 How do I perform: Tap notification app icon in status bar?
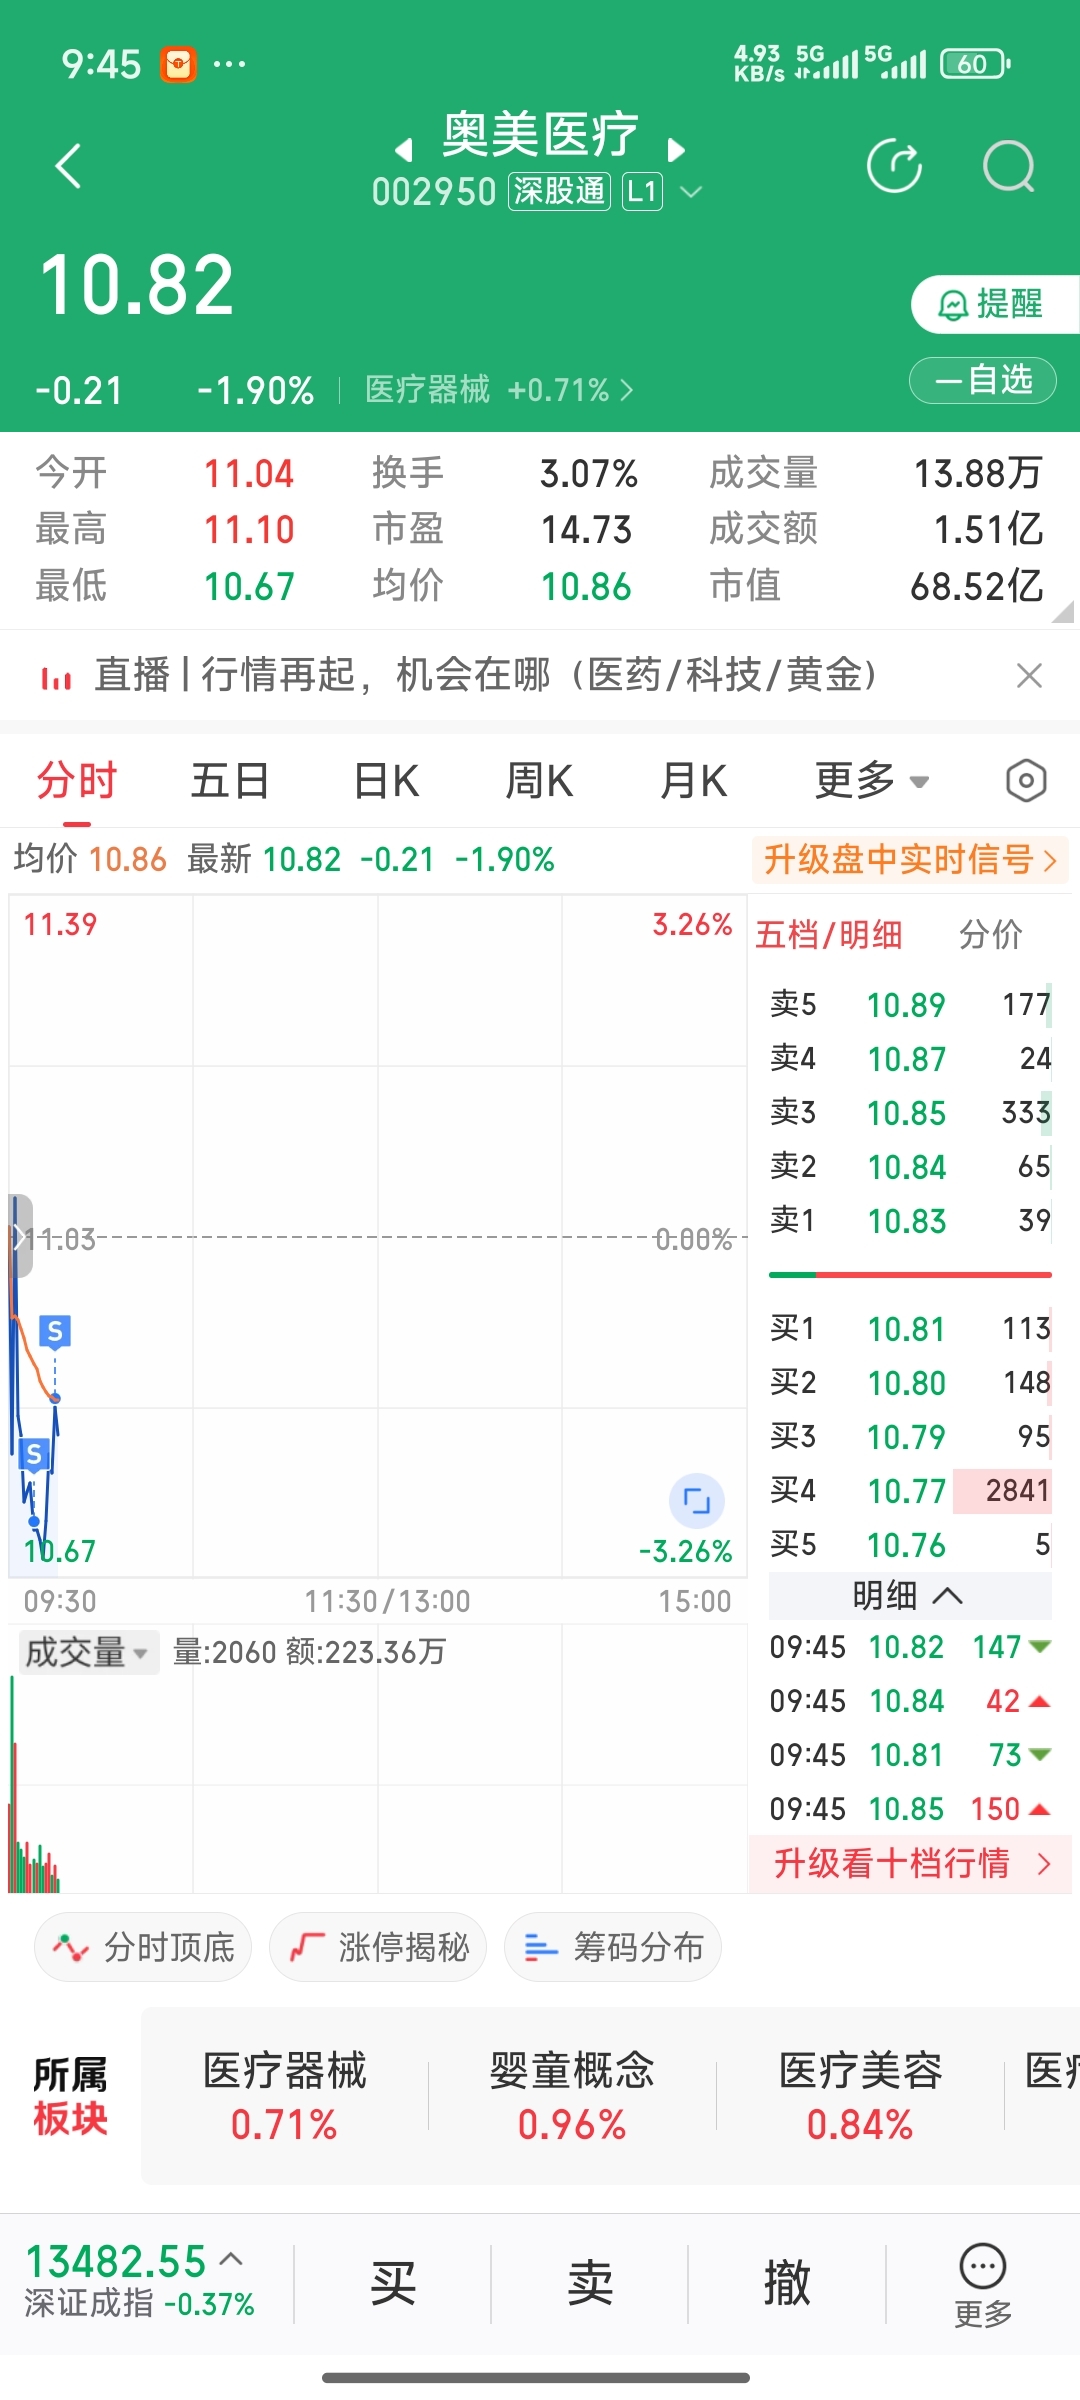point(178,65)
